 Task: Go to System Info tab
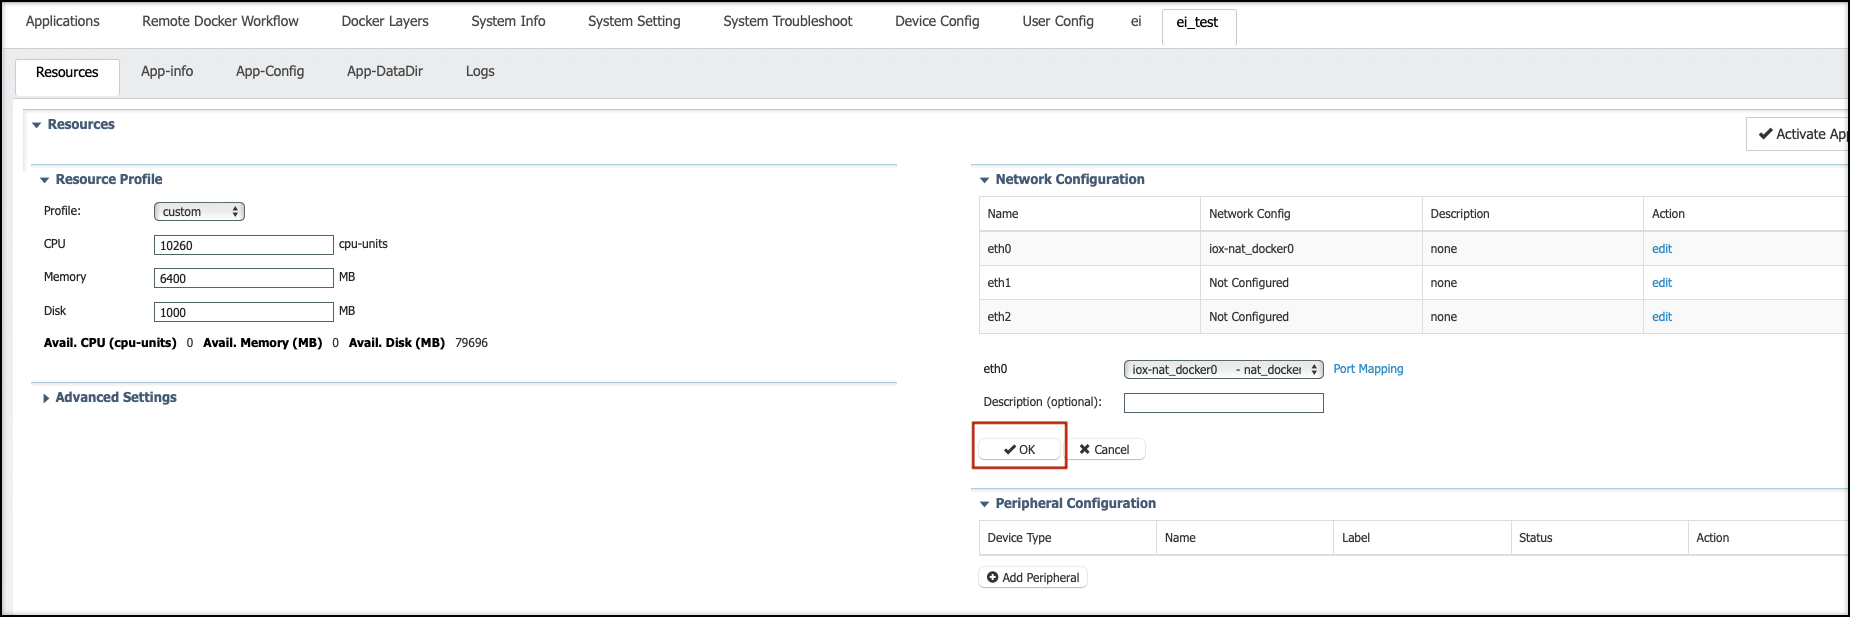(508, 21)
